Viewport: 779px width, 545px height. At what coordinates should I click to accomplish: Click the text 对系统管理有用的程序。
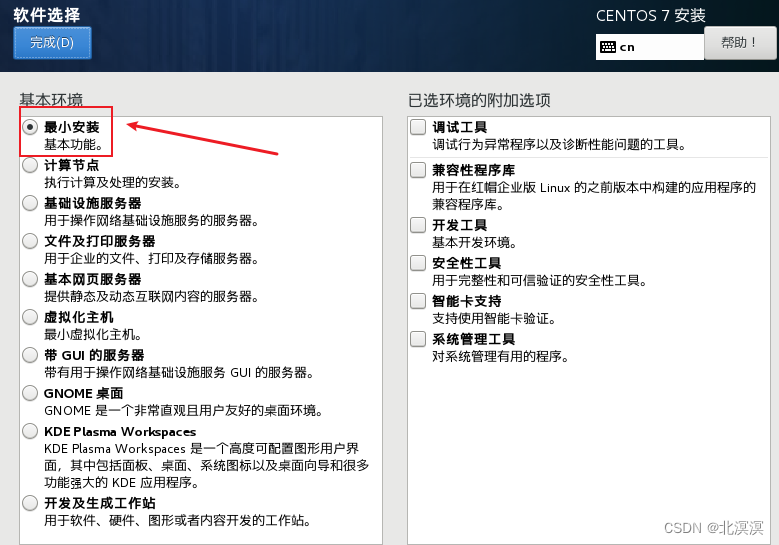[500, 356]
